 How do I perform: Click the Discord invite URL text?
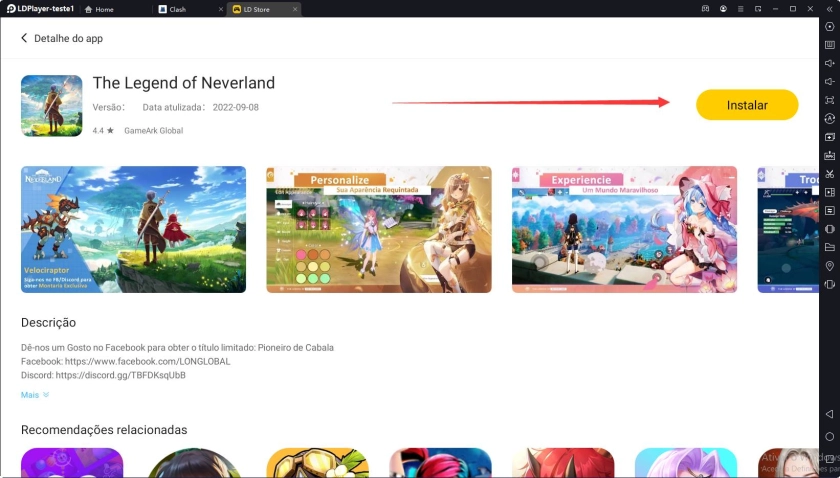click(121, 375)
